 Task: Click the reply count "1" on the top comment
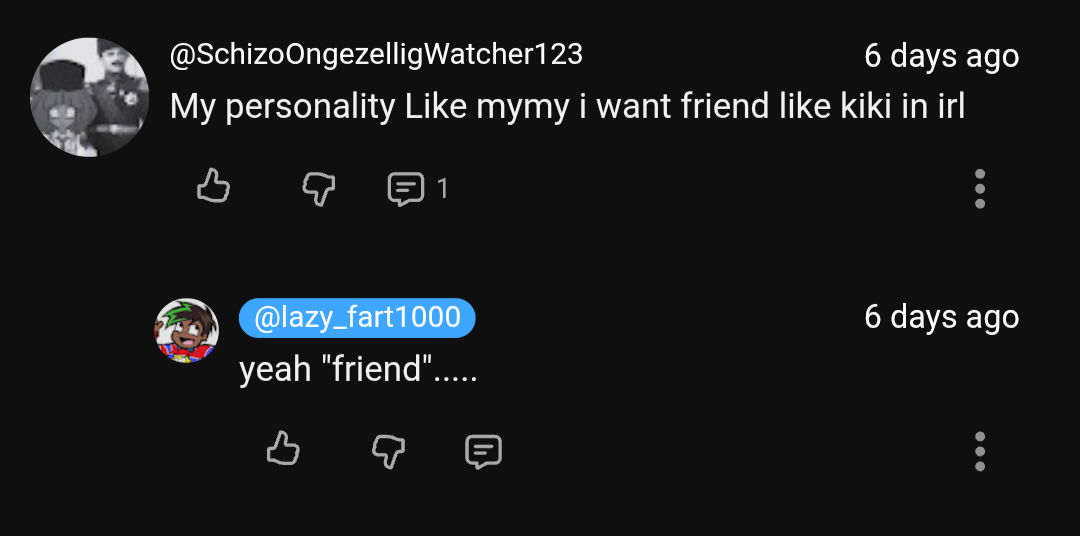click(442, 188)
